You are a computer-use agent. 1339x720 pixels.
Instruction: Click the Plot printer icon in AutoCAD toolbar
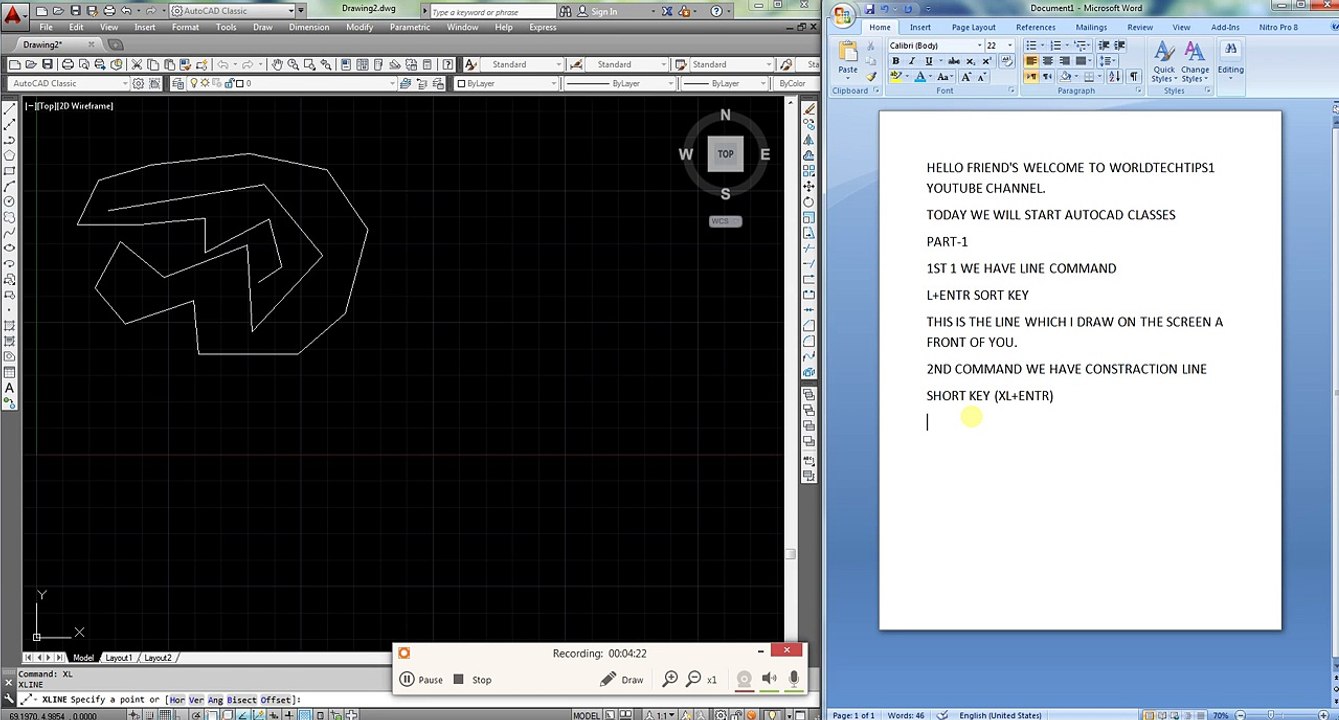point(68,64)
